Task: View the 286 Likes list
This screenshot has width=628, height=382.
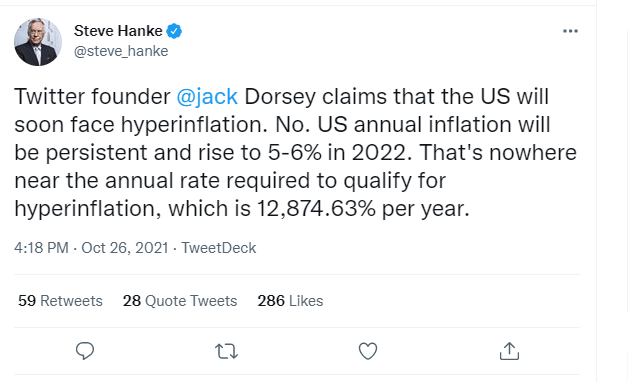Action: [290, 301]
